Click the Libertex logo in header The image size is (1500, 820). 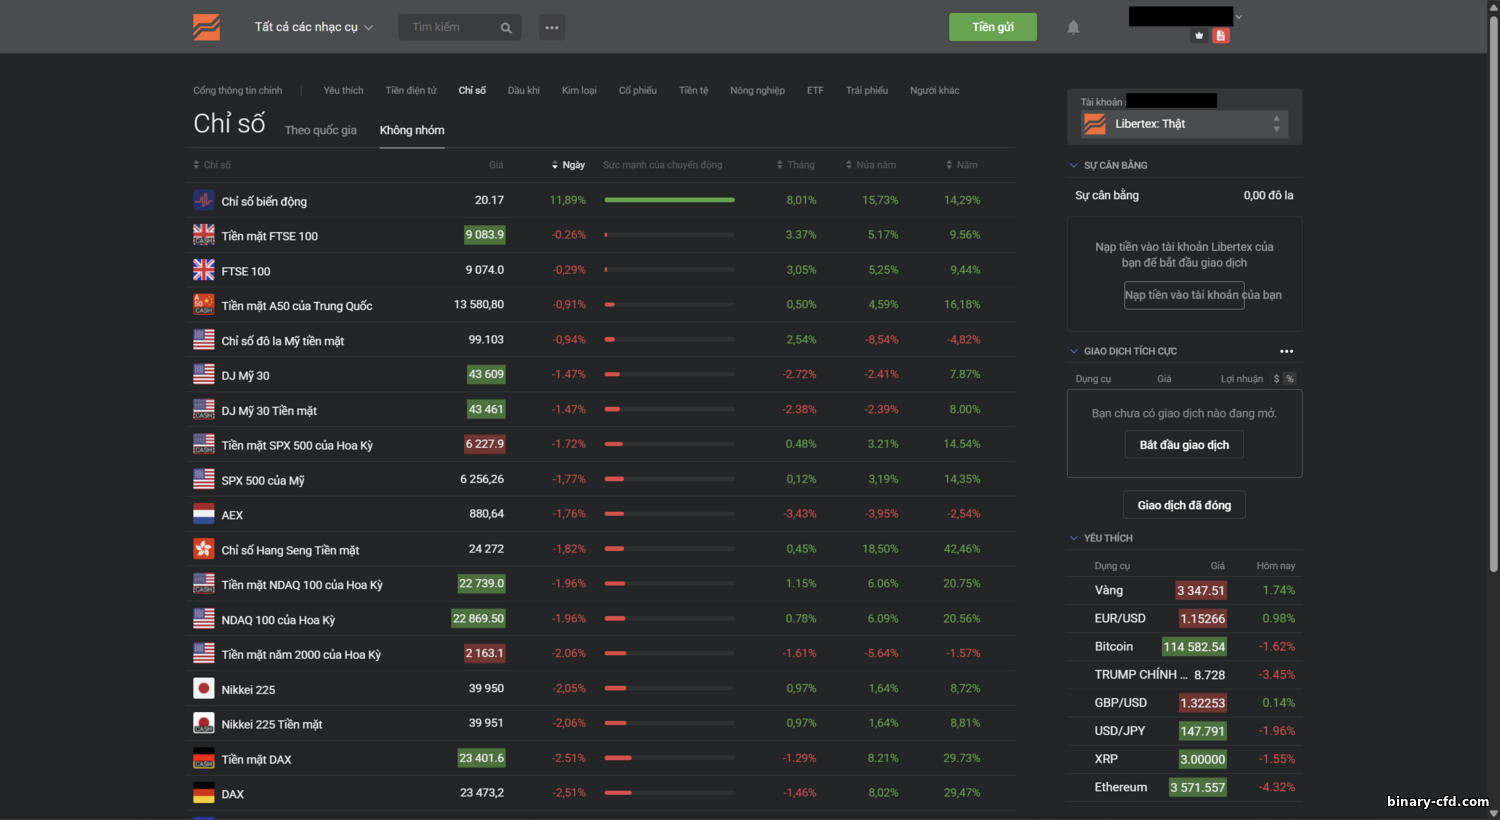[207, 27]
